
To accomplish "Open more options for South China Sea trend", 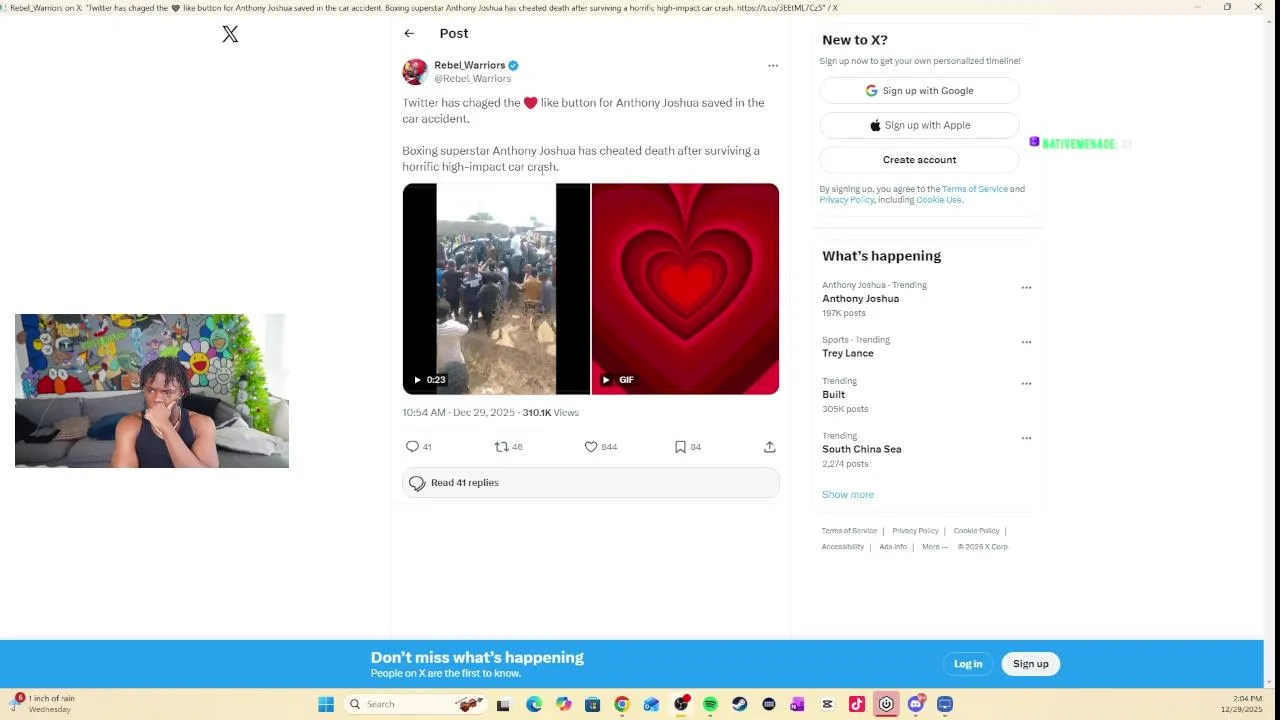I will (x=1026, y=438).
